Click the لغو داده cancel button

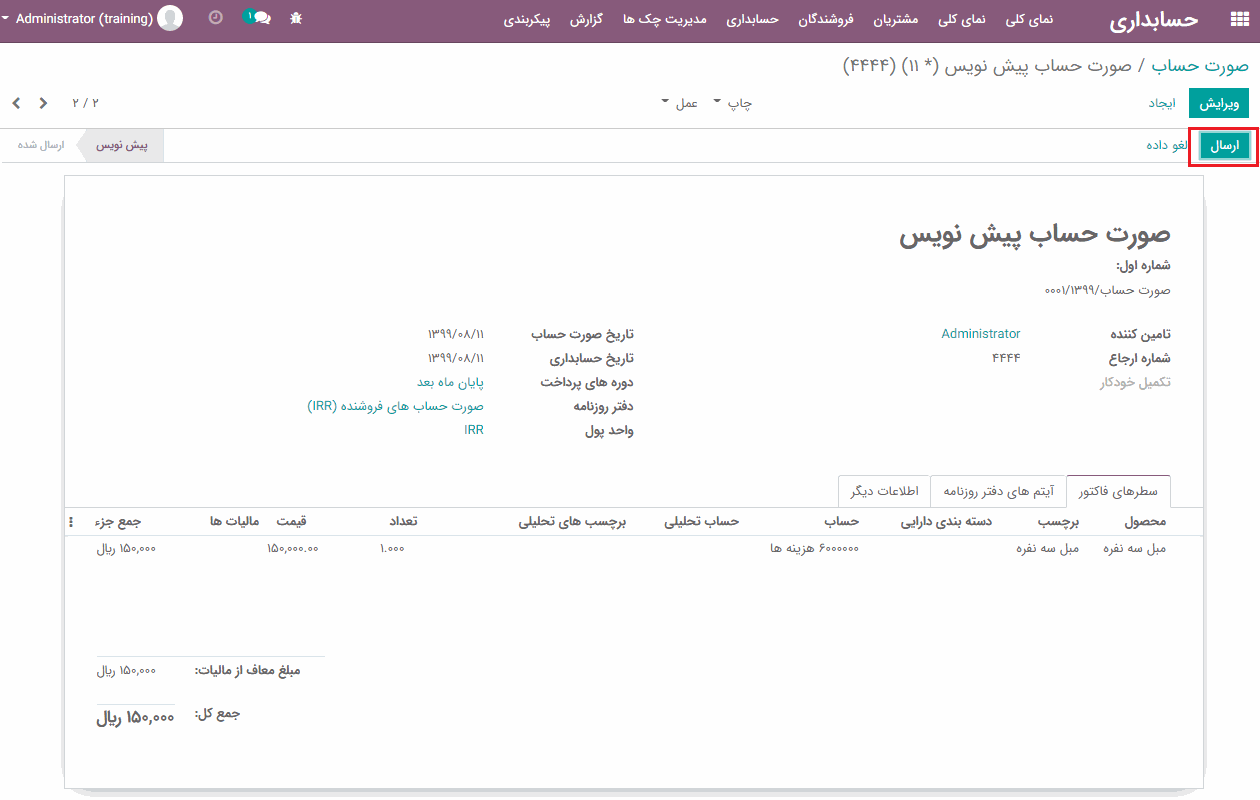click(x=1167, y=146)
